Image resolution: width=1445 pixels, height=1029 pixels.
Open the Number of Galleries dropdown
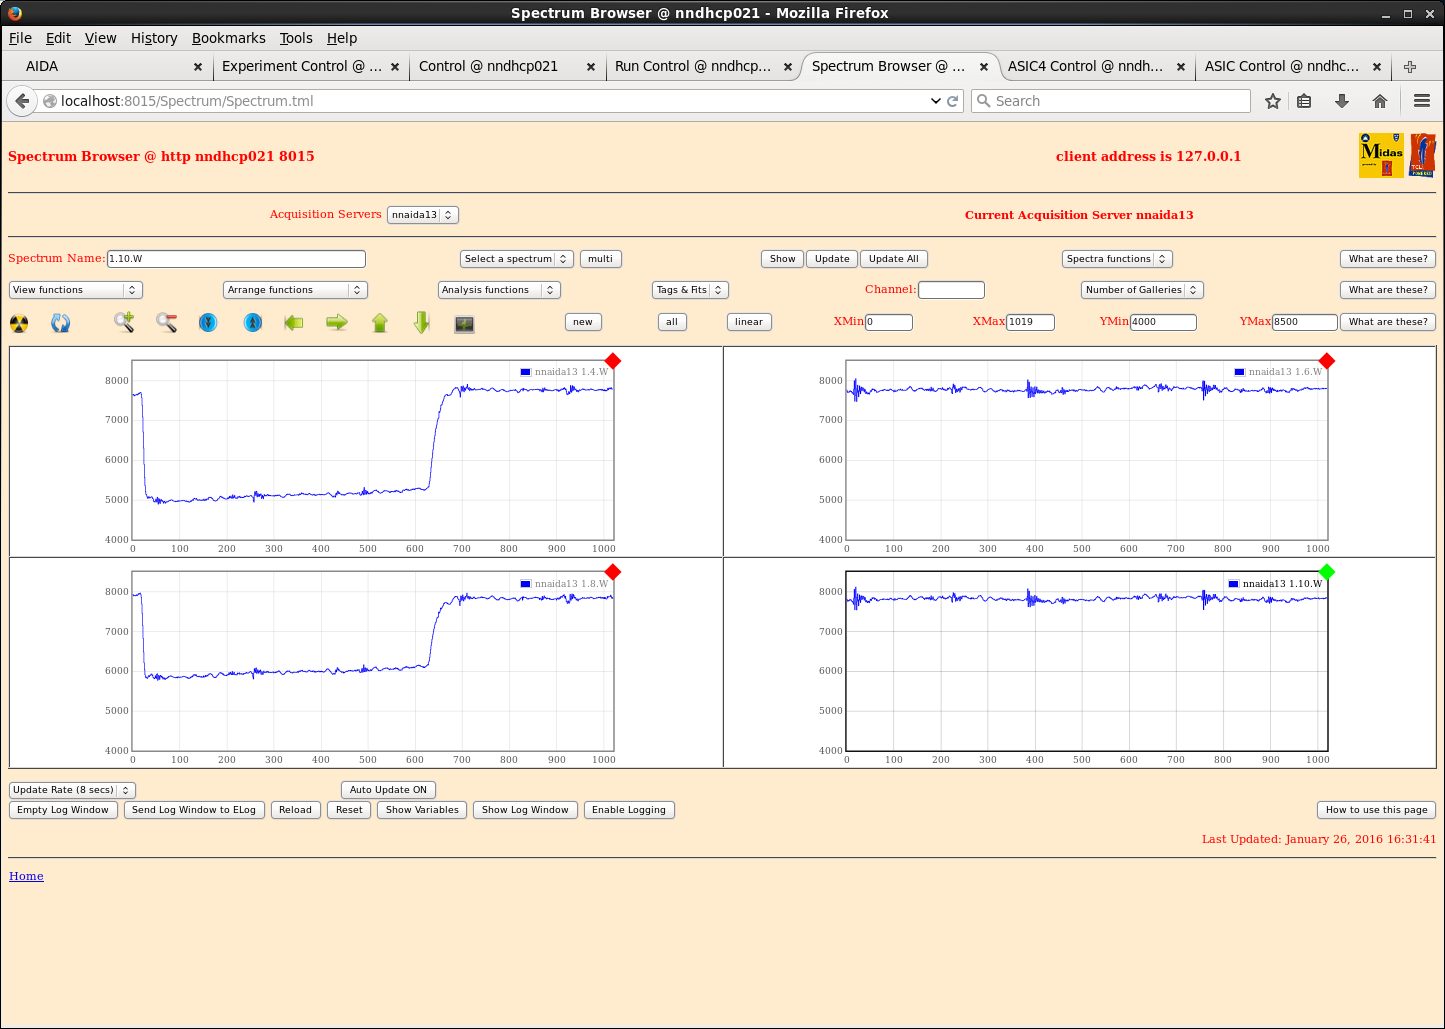point(1141,290)
